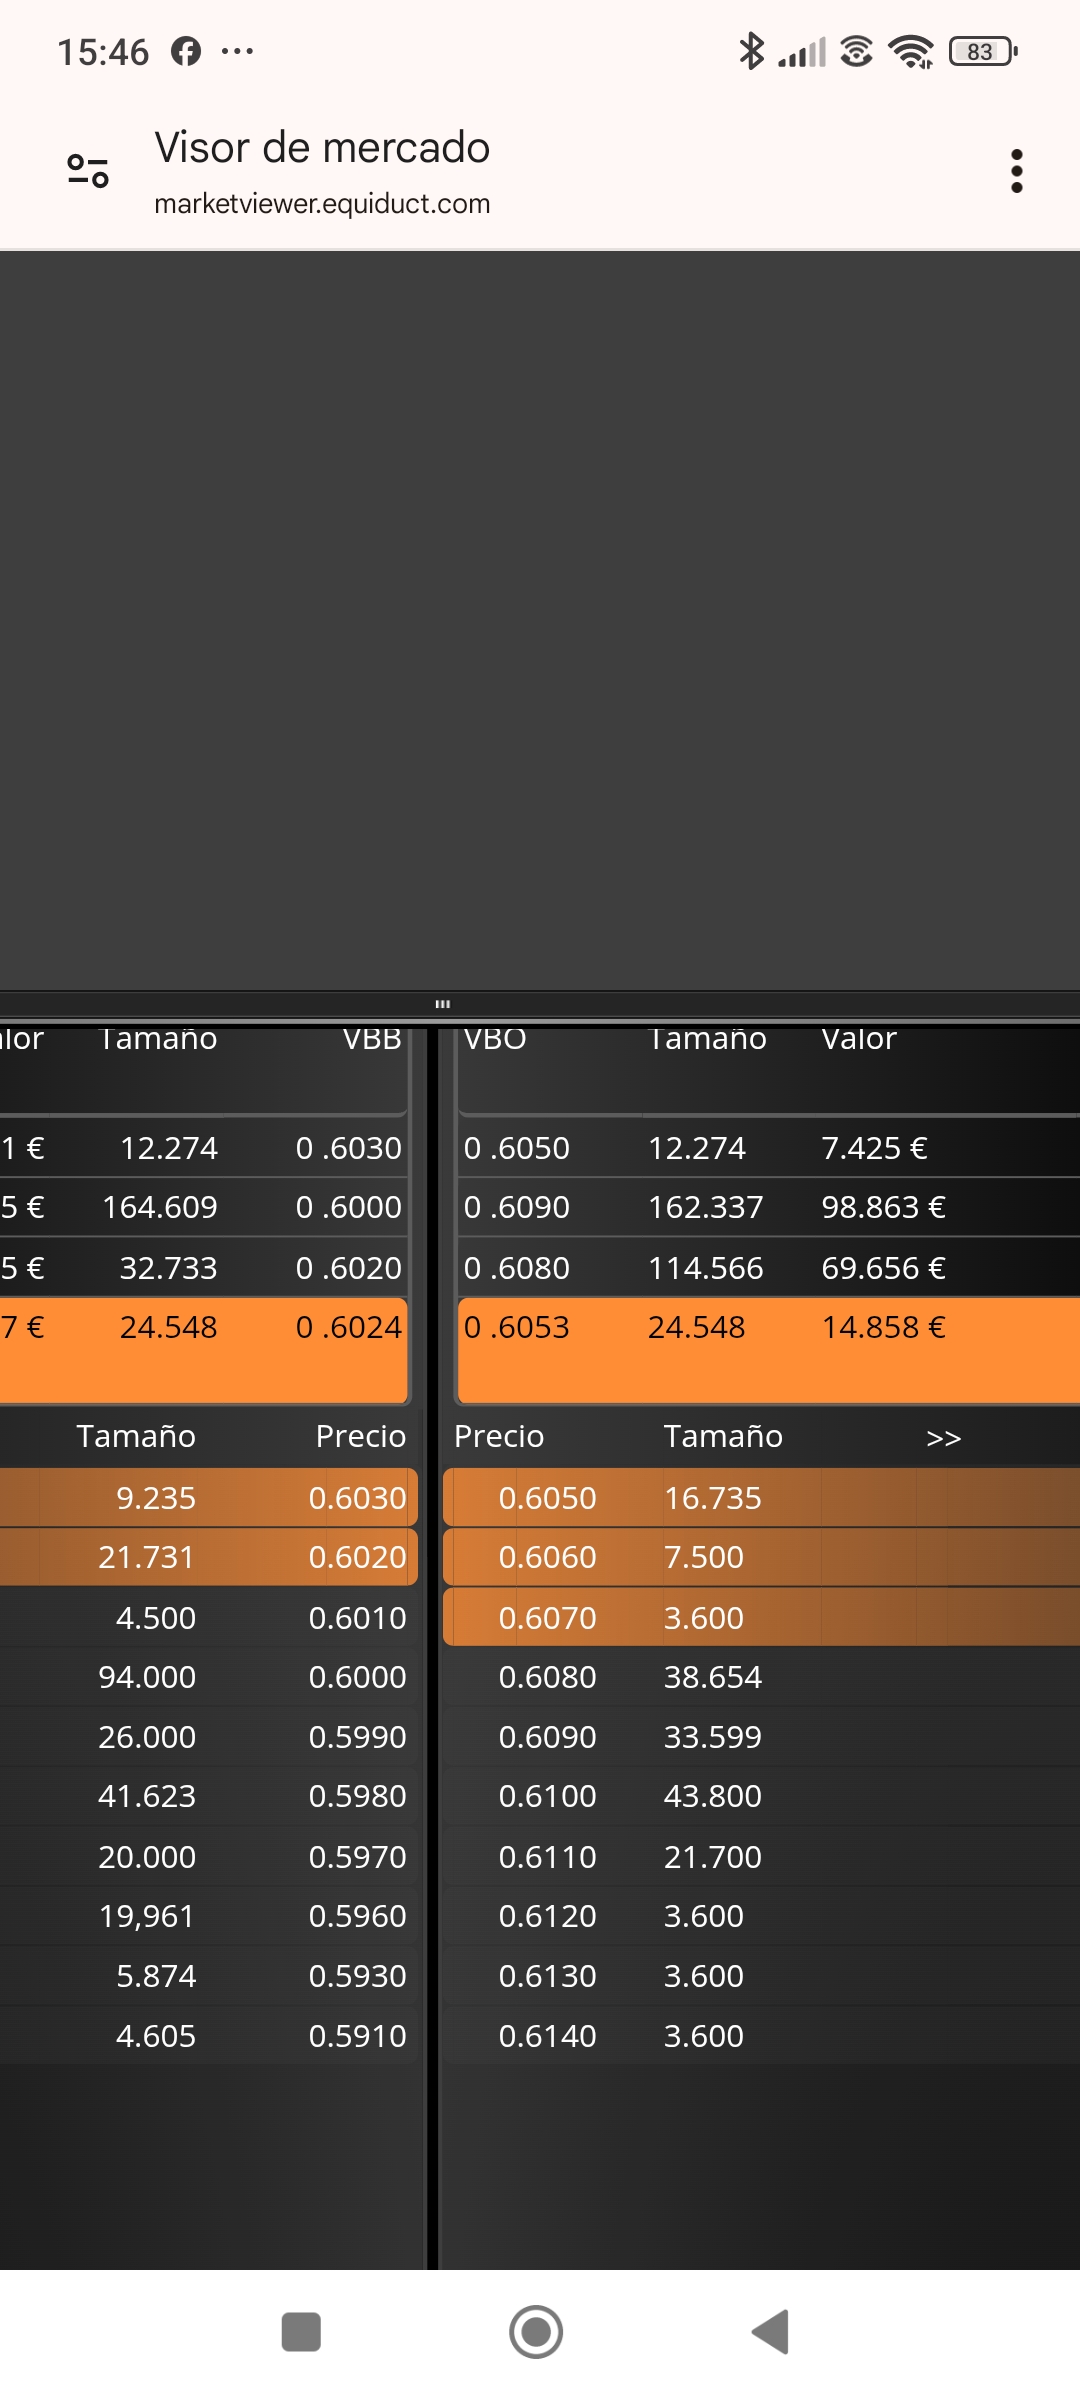Select the orange 0.6024 VBB row

coord(204,1350)
